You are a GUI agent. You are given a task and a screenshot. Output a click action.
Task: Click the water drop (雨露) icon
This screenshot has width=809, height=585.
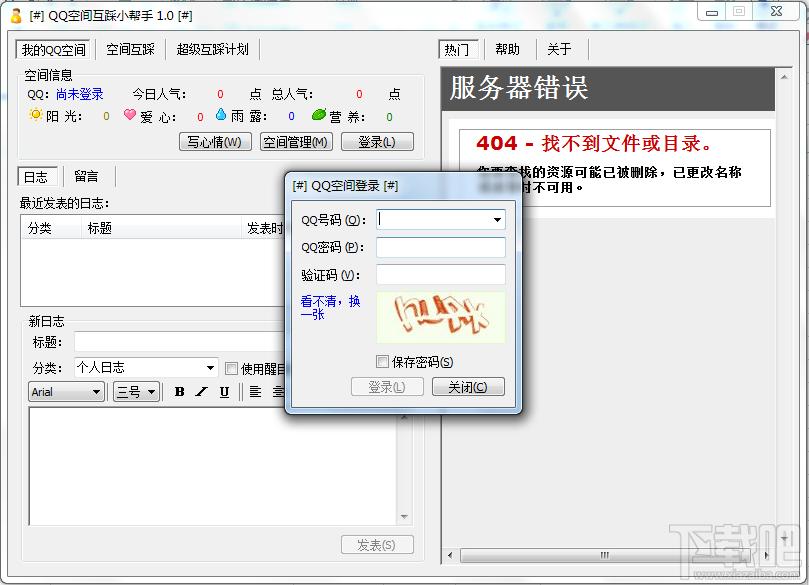point(221,115)
